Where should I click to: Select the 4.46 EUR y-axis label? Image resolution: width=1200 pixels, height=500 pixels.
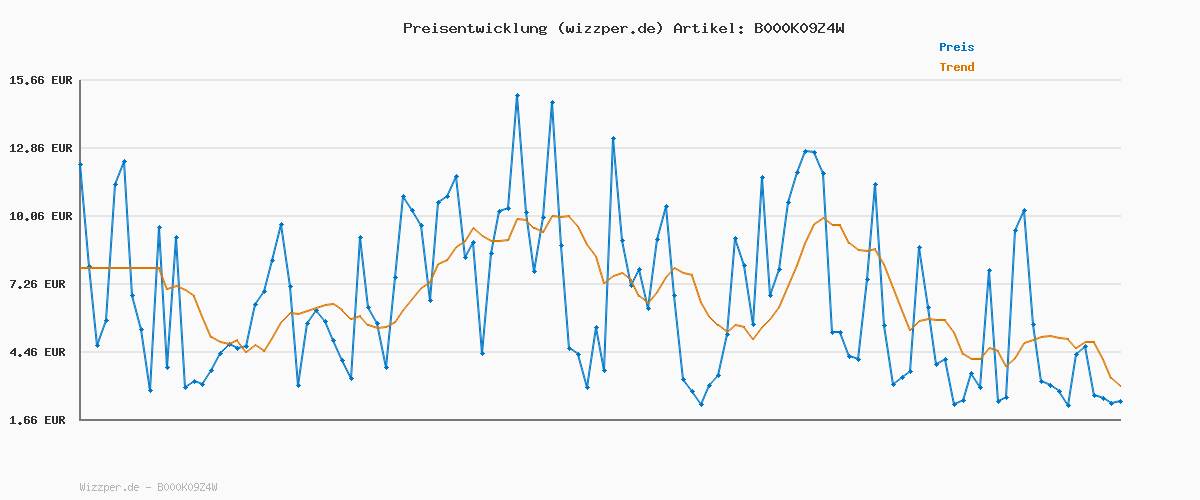[x=40, y=352]
